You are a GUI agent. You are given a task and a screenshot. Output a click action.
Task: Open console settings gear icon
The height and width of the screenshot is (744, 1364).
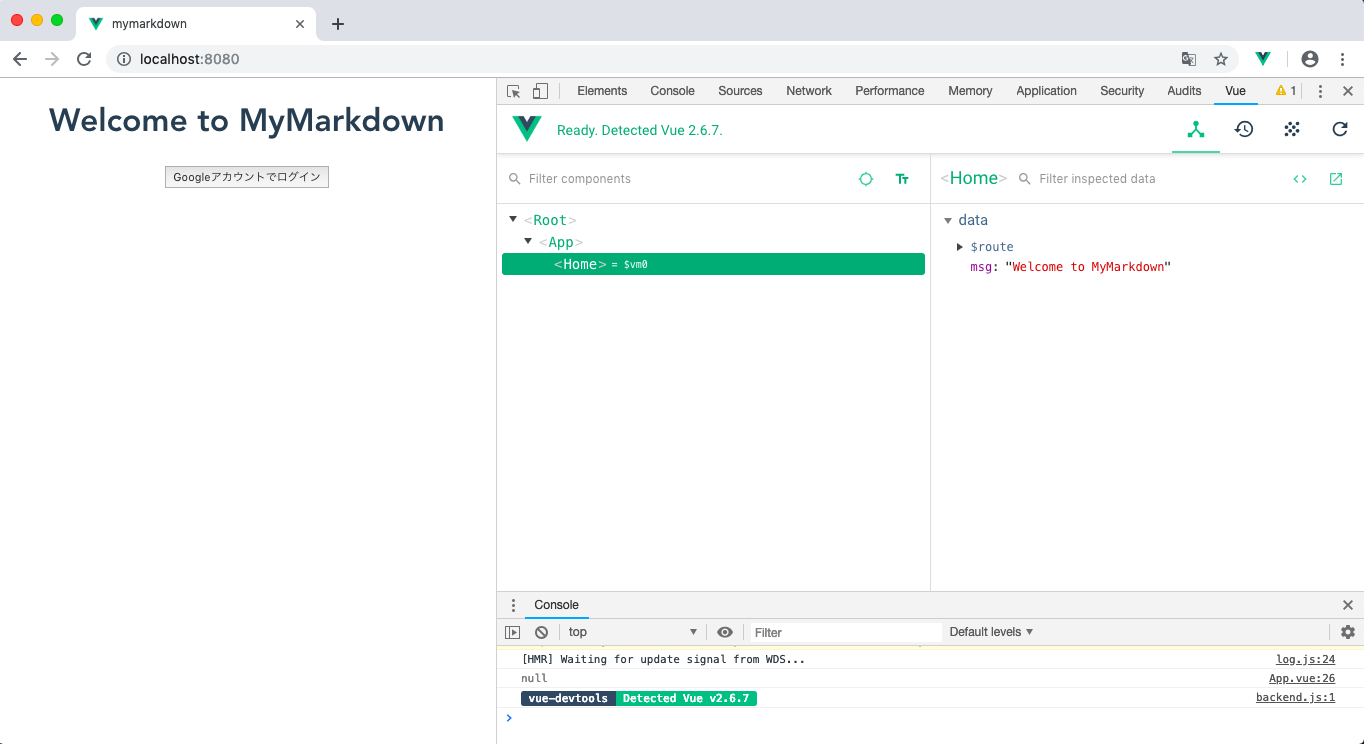click(1348, 632)
